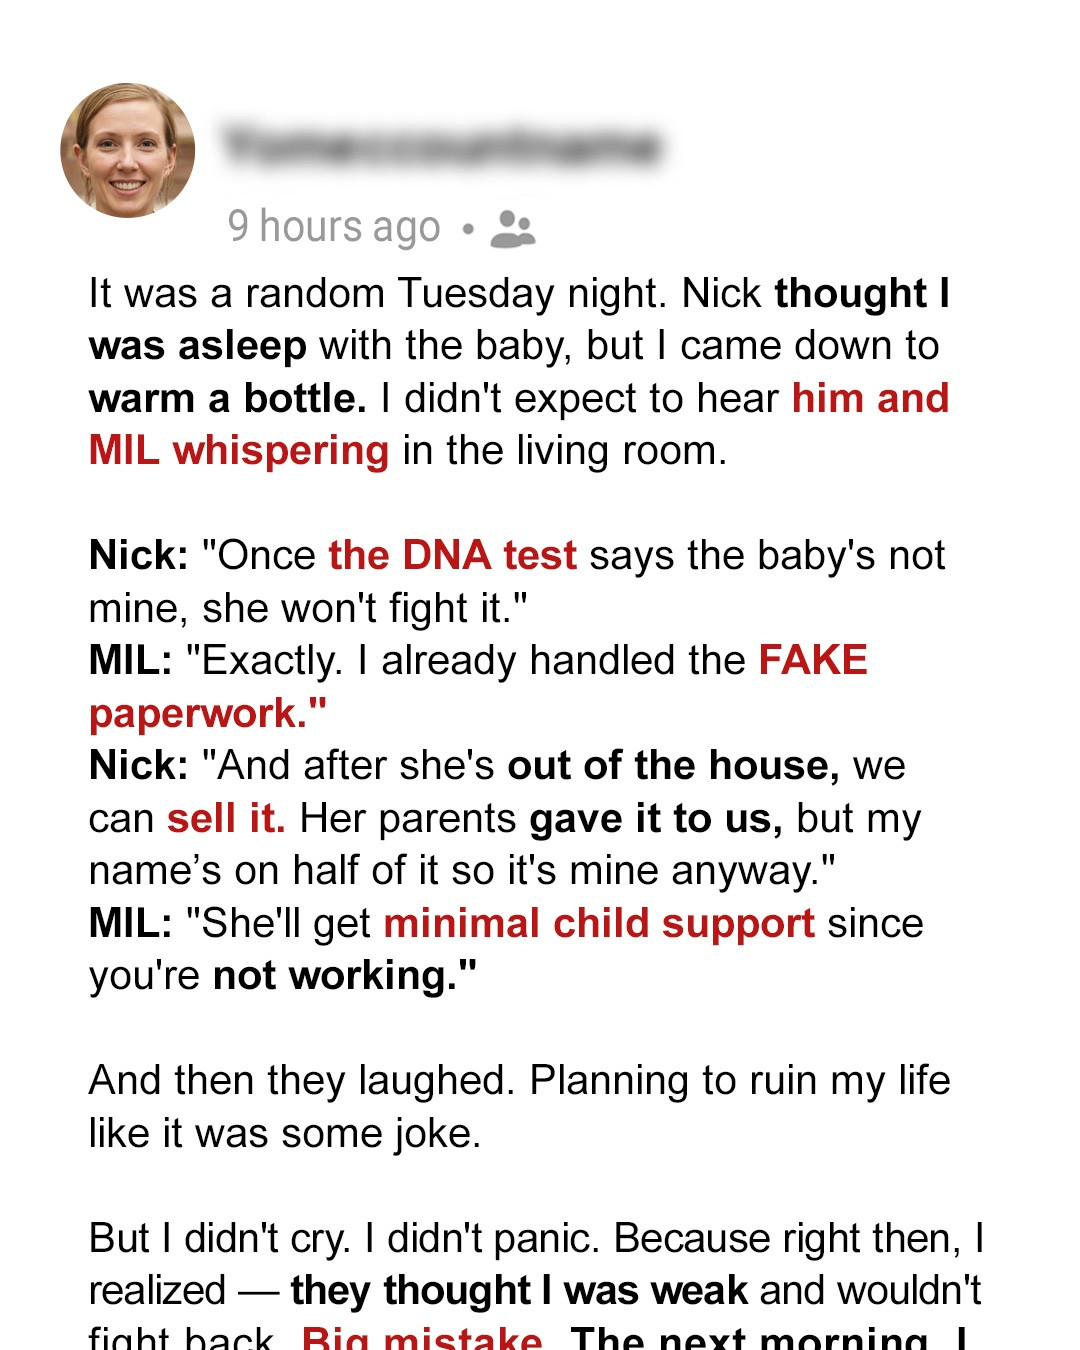Viewport: 1080px width, 1350px height.
Task: Click the red "minimal child support" text
Action: tap(599, 923)
